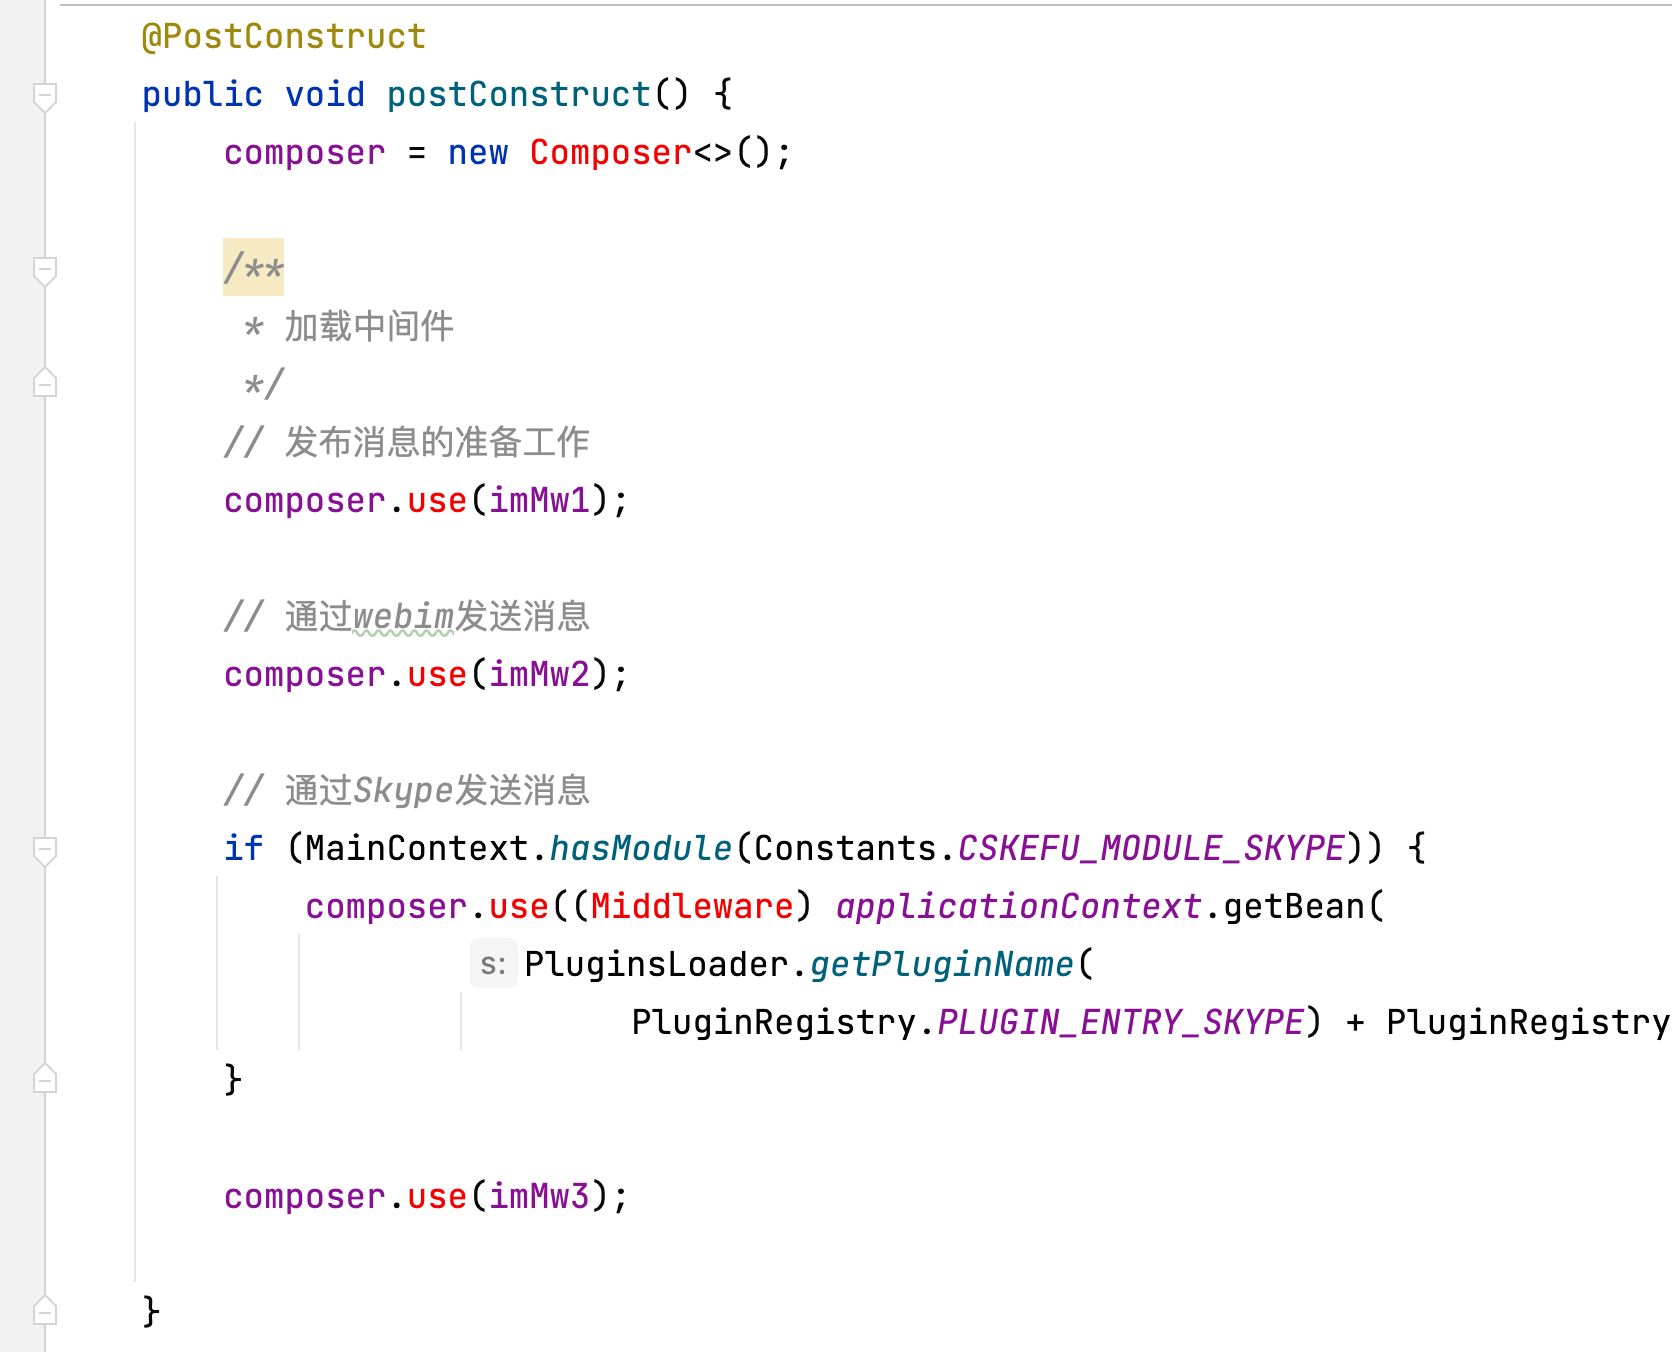Click the underlined word webim in comment
The height and width of the screenshot is (1352, 1672).
click(402, 617)
